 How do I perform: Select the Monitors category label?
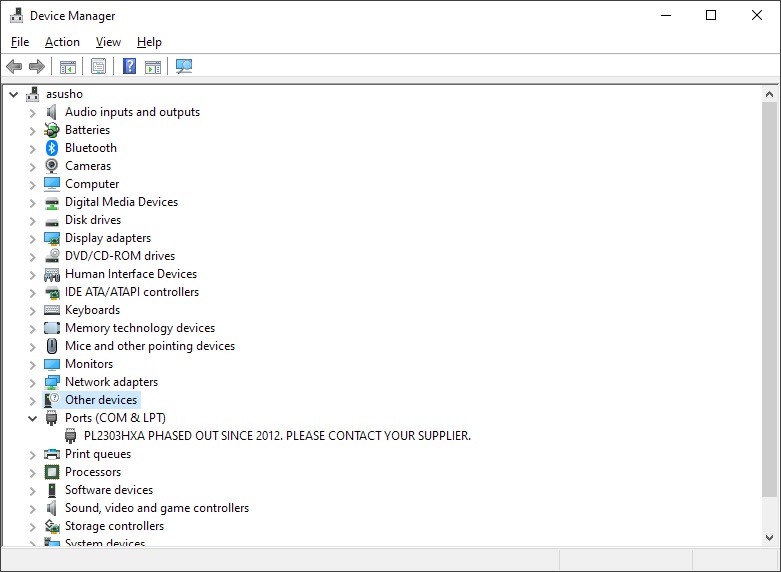click(x=89, y=364)
